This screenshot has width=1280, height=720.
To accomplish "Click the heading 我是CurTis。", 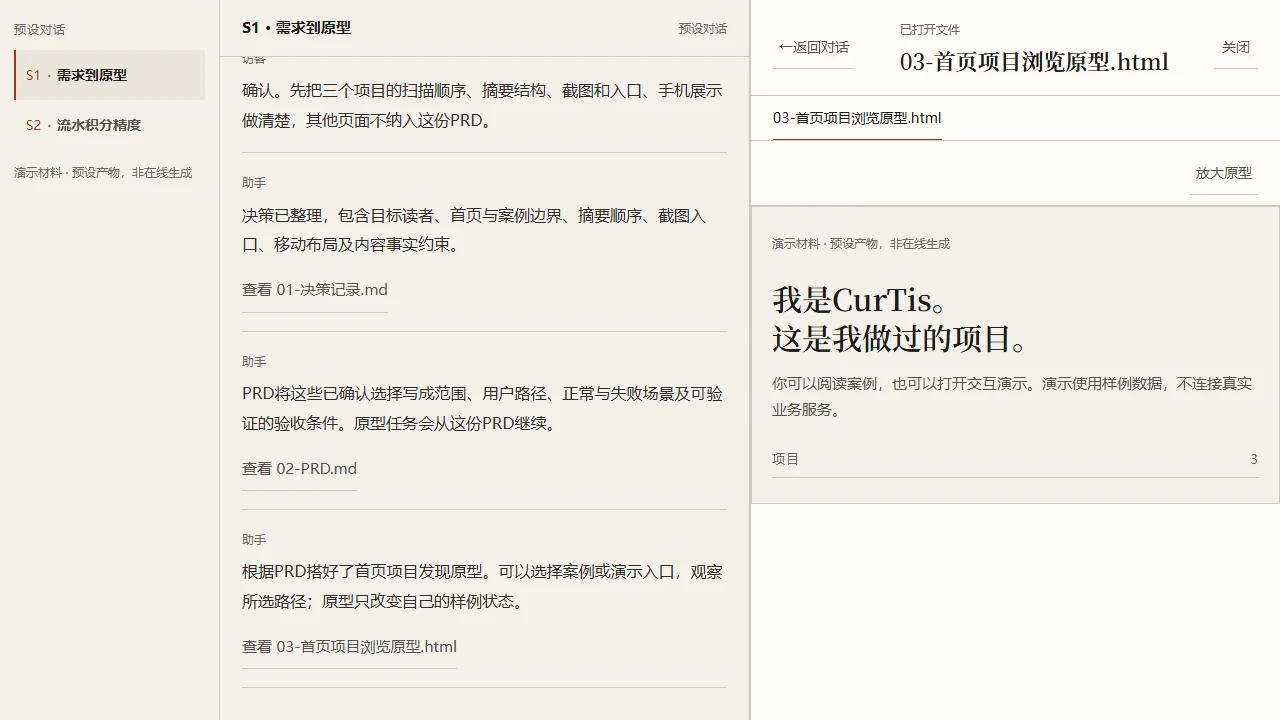I will pyautogui.click(x=860, y=300).
